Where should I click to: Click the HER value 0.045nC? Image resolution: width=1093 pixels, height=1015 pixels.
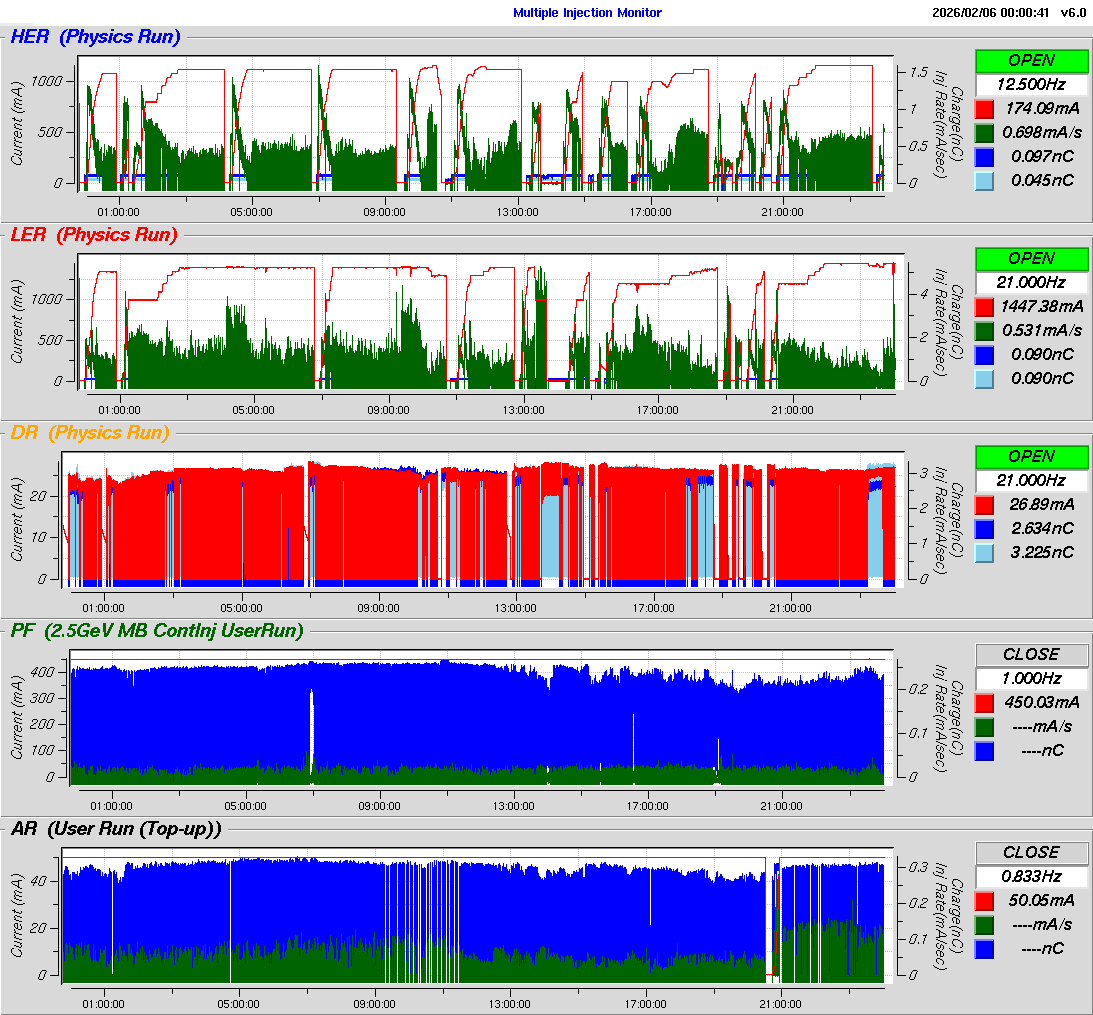tap(1041, 180)
